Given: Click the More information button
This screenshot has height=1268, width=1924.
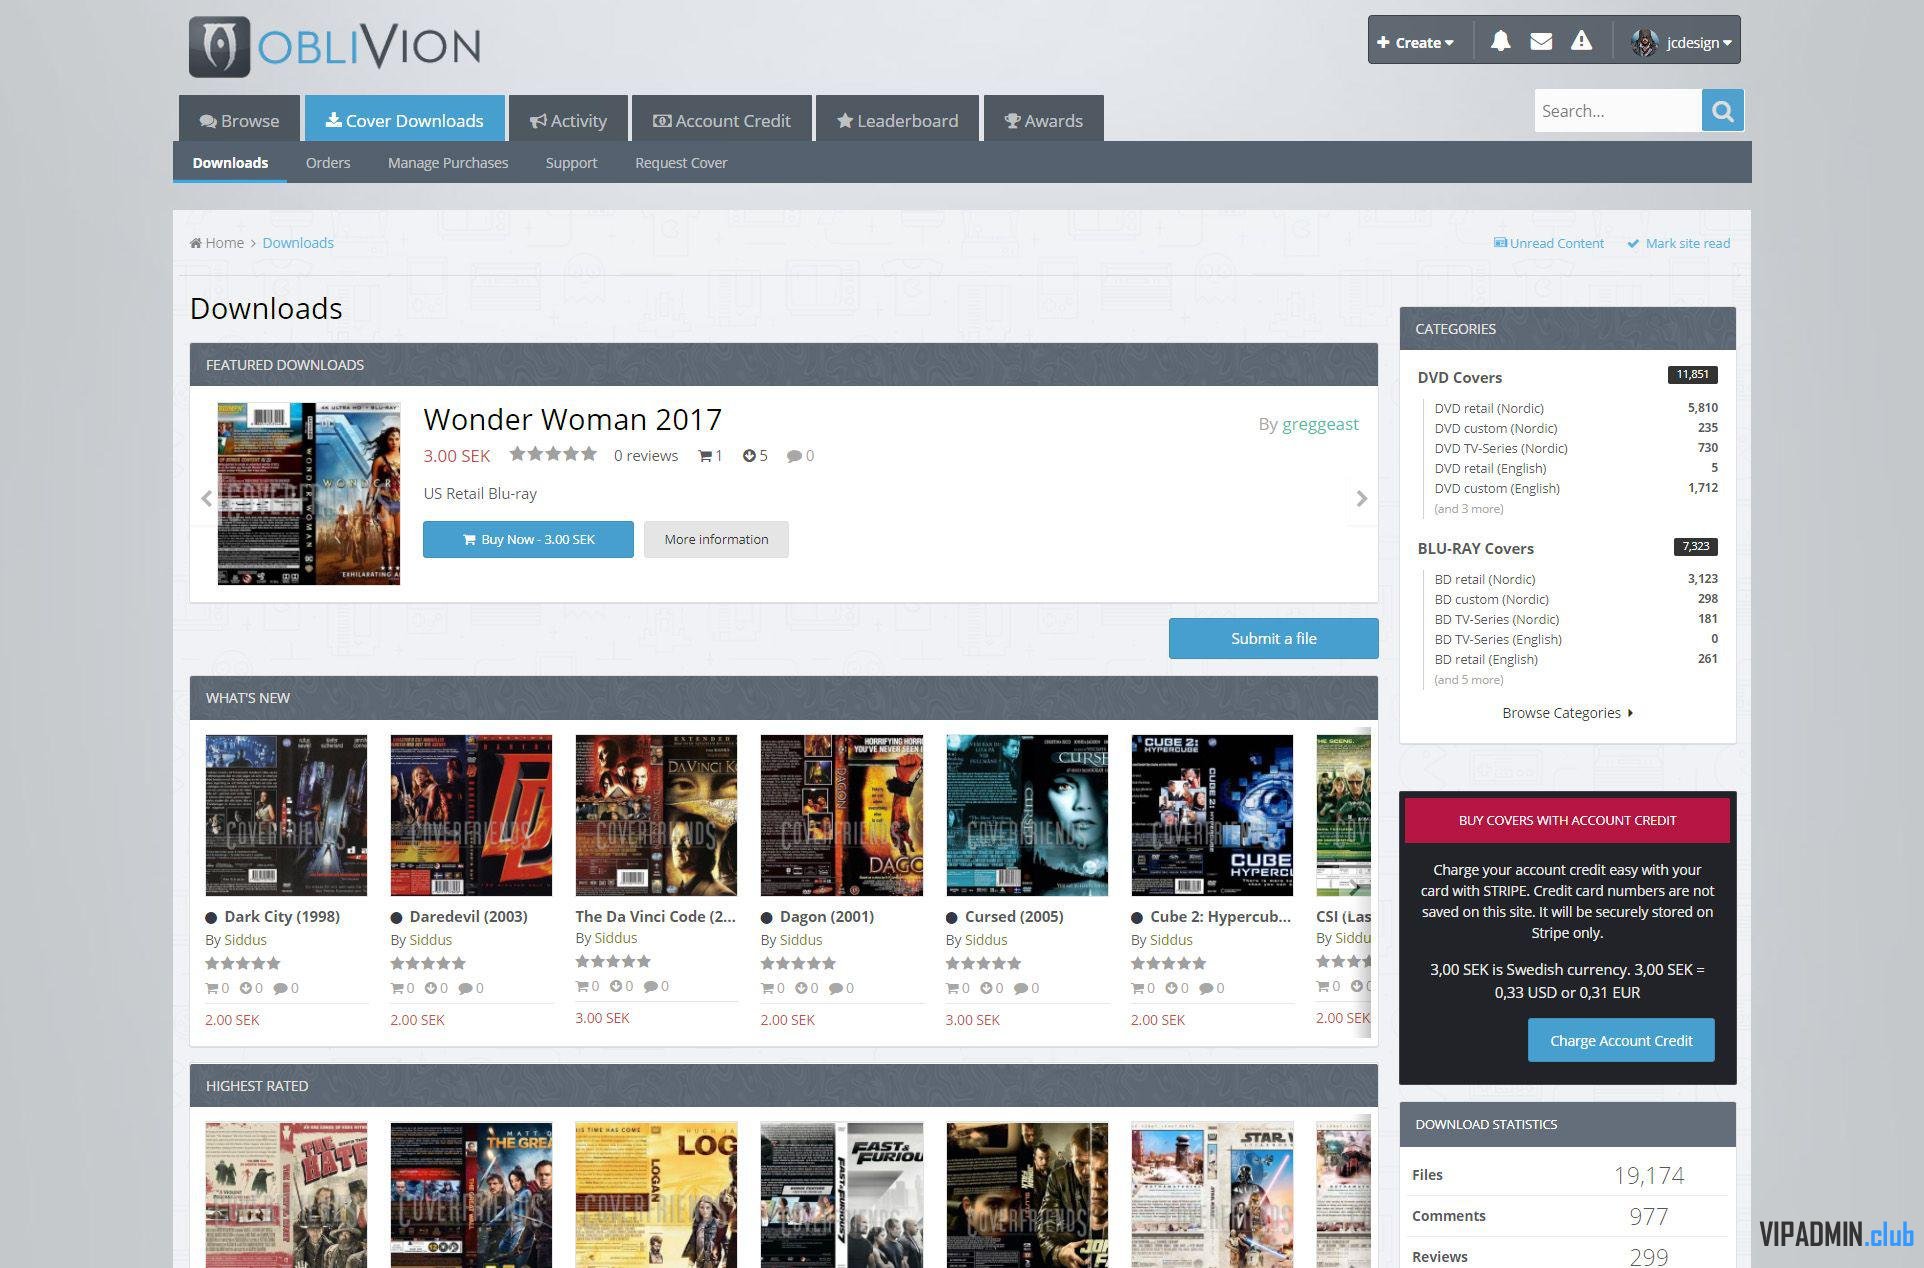Looking at the screenshot, I should coord(716,539).
